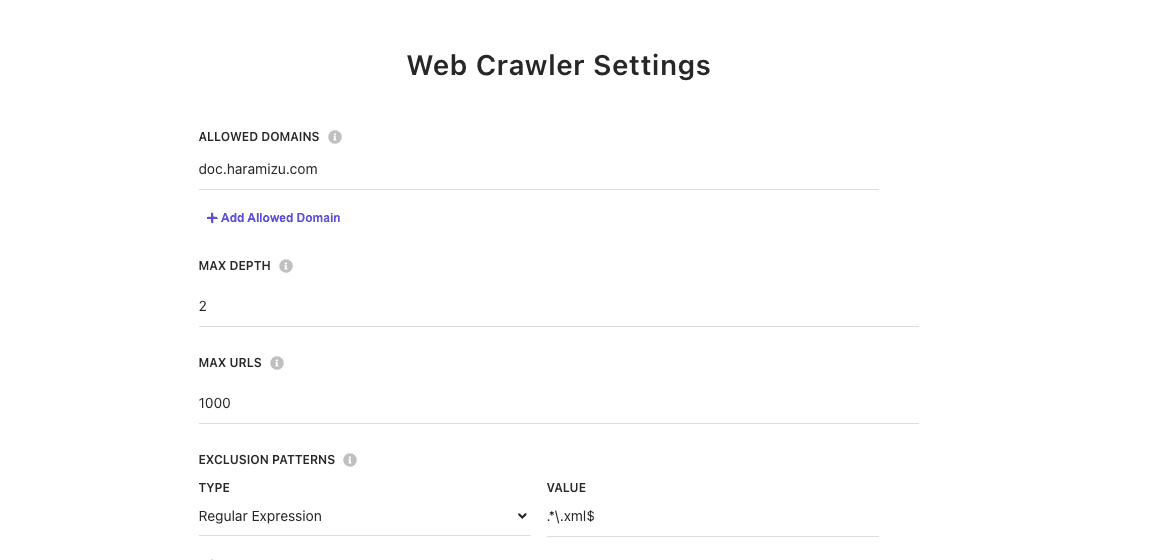Screen dimensions: 1162x560
Task: Focus the doc.haramizu.com domain field
Action: 400,169
